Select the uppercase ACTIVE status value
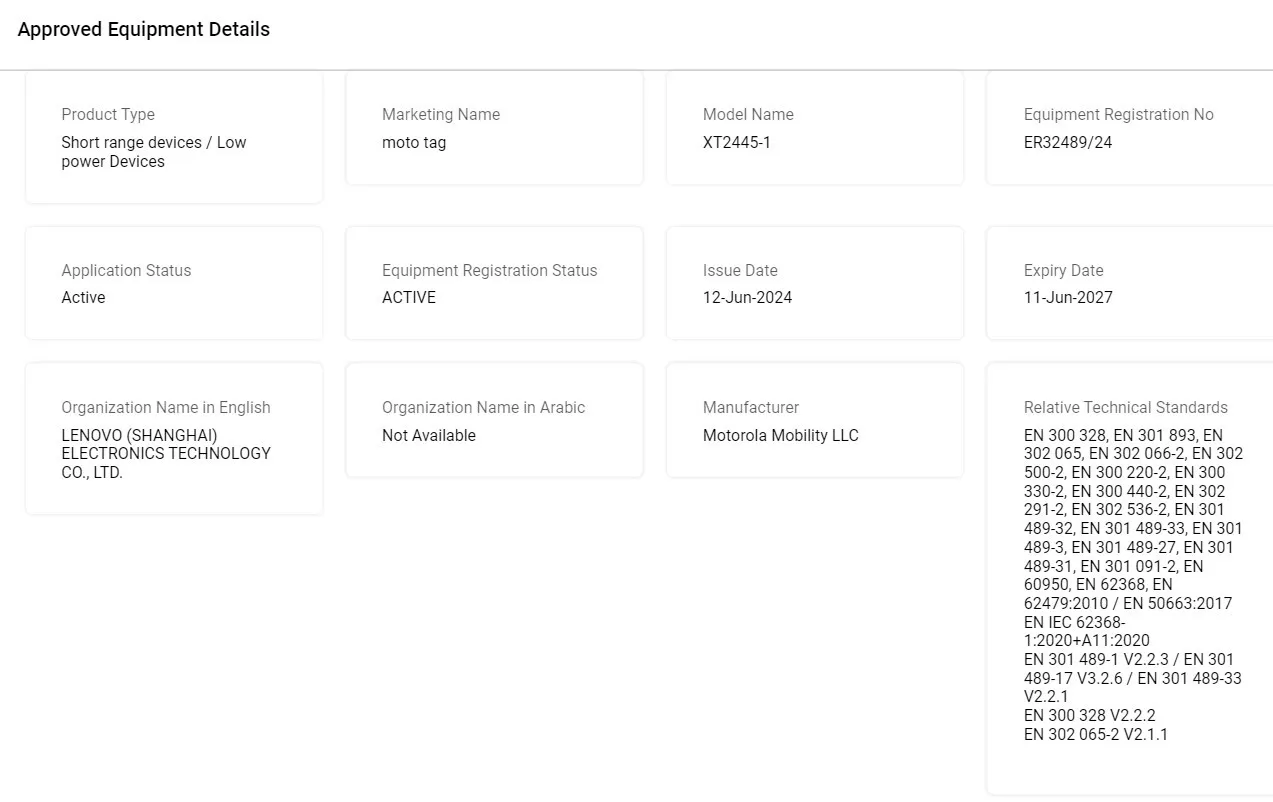This screenshot has width=1273, height=802. (409, 297)
